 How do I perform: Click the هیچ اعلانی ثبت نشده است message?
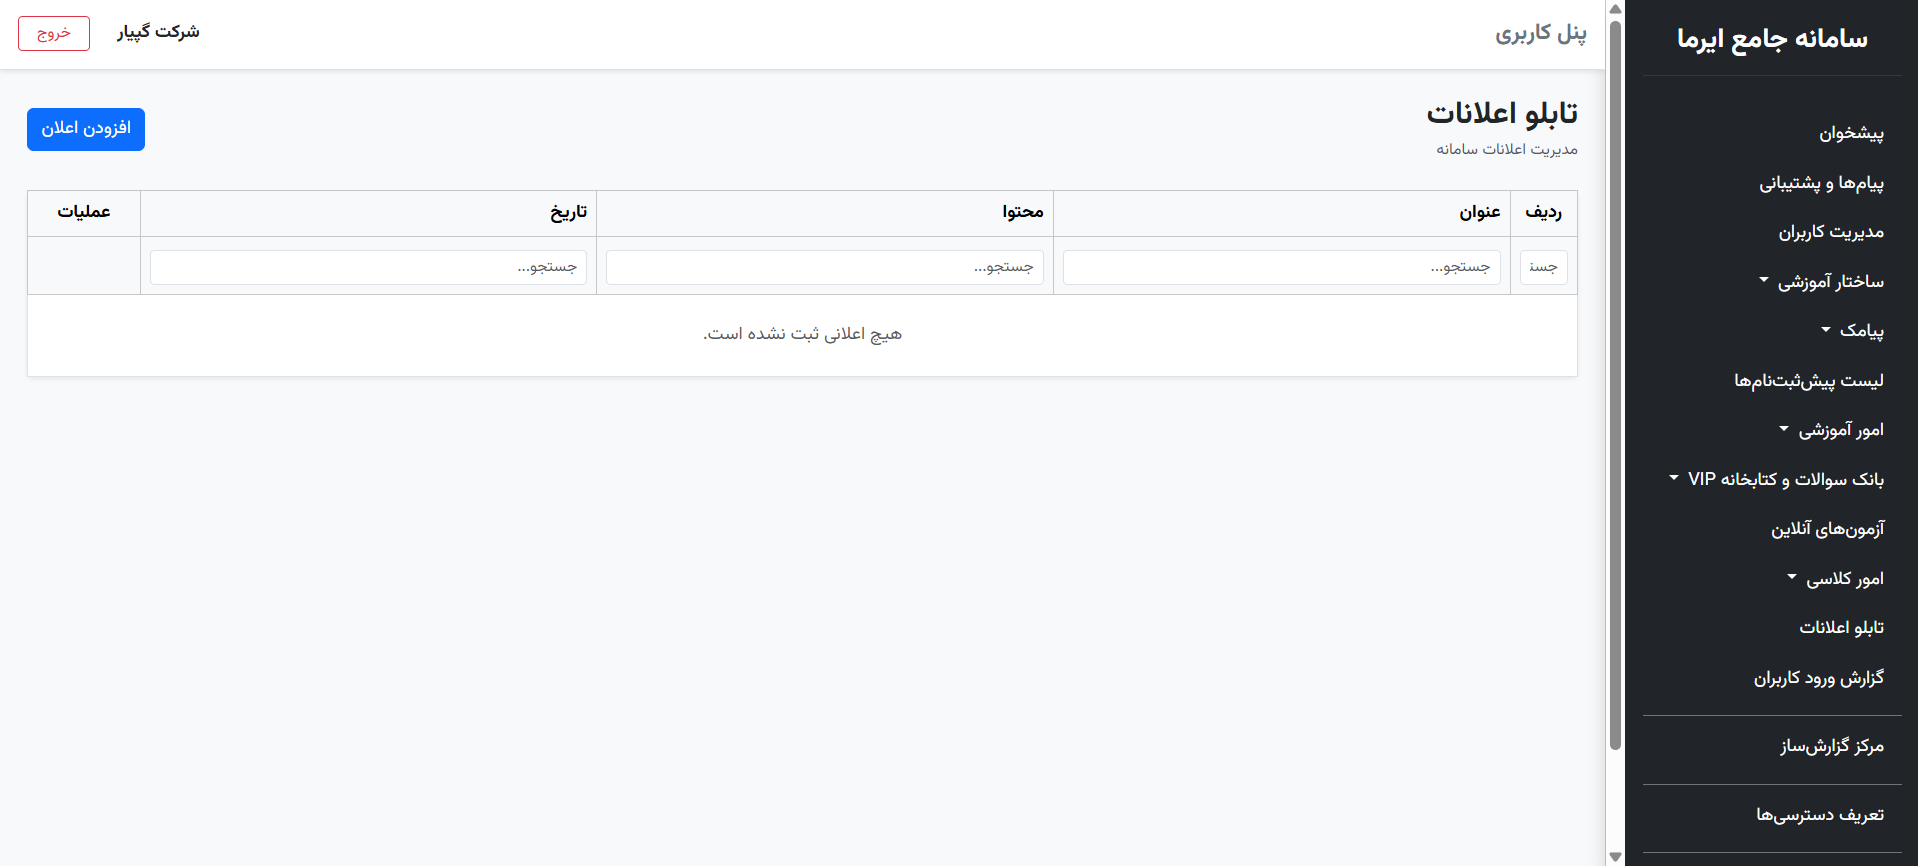(802, 334)
